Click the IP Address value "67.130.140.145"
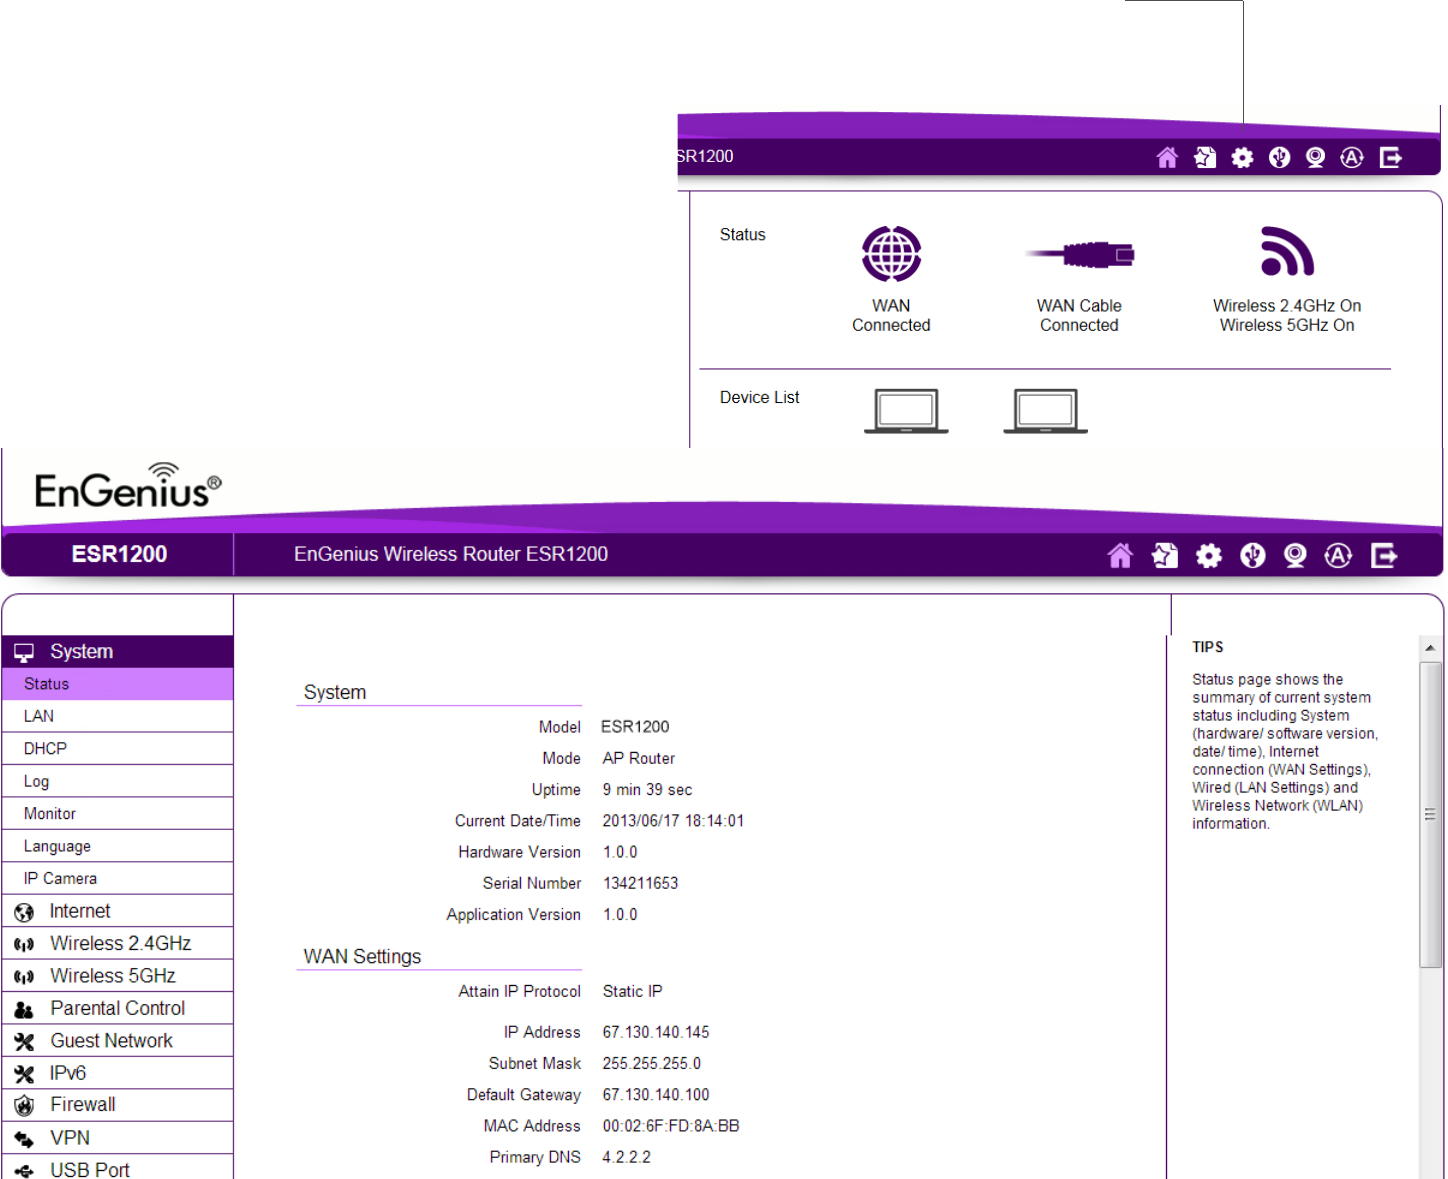This screenshot has width=1448, height=1179. 656,1033
